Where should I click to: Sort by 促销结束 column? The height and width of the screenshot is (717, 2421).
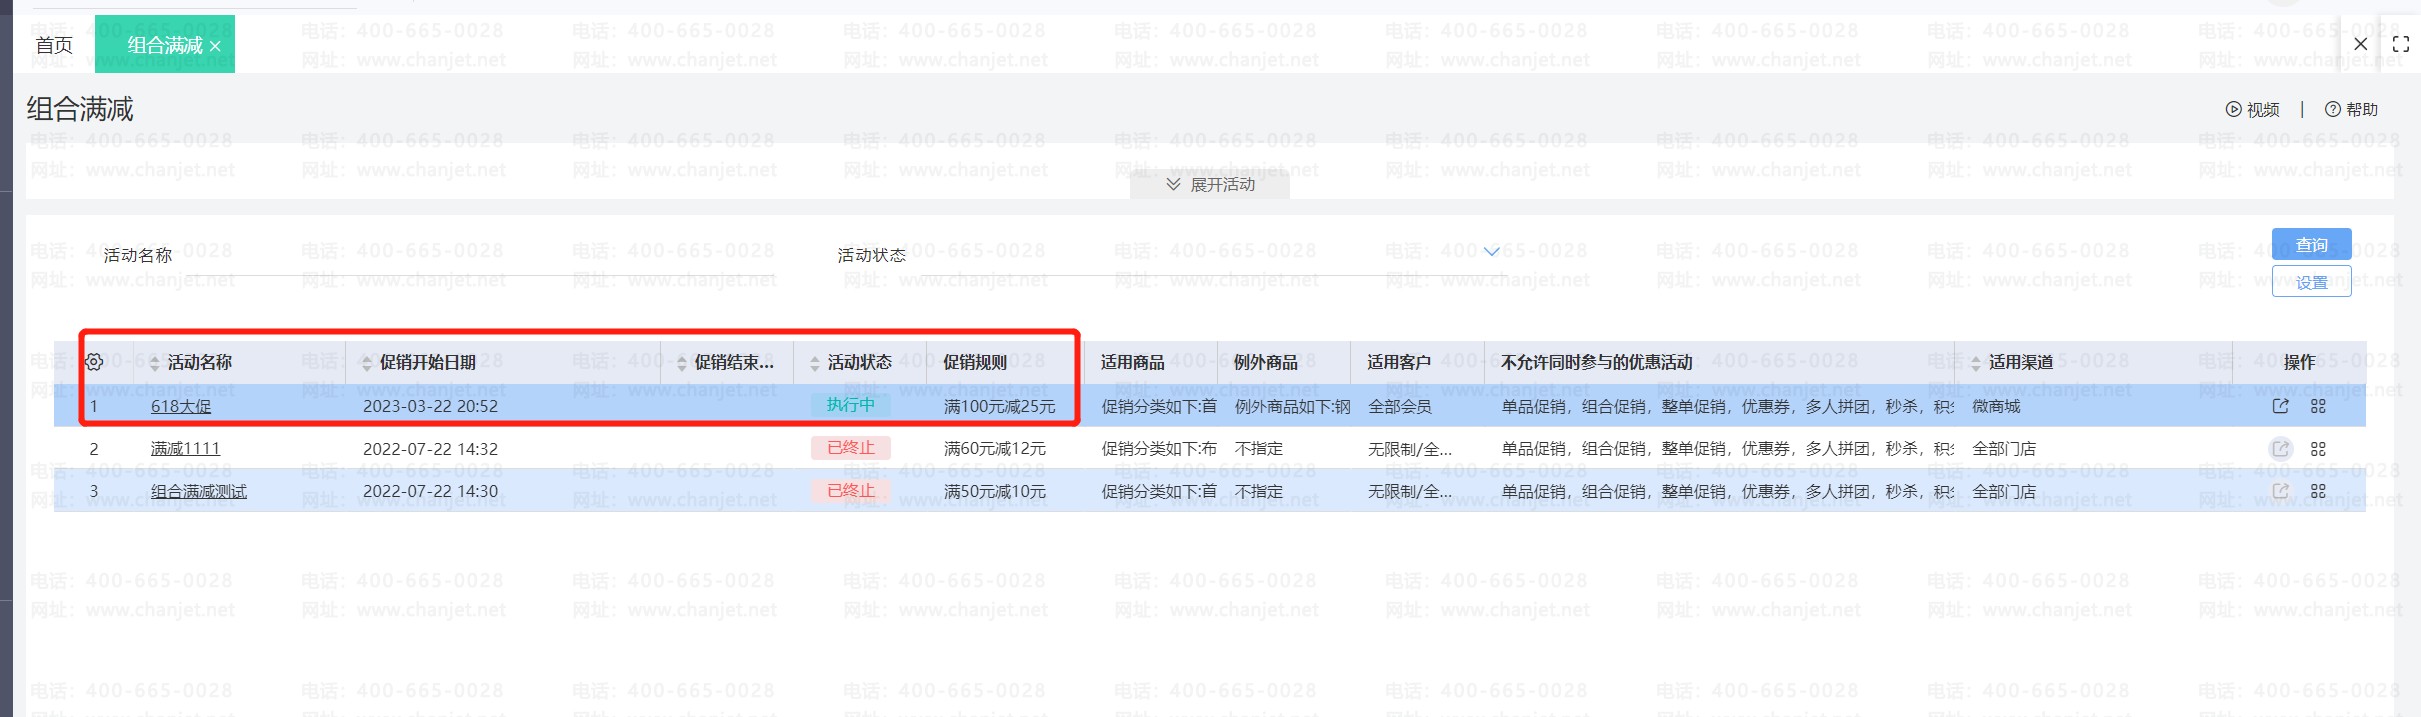click(681, 363)
